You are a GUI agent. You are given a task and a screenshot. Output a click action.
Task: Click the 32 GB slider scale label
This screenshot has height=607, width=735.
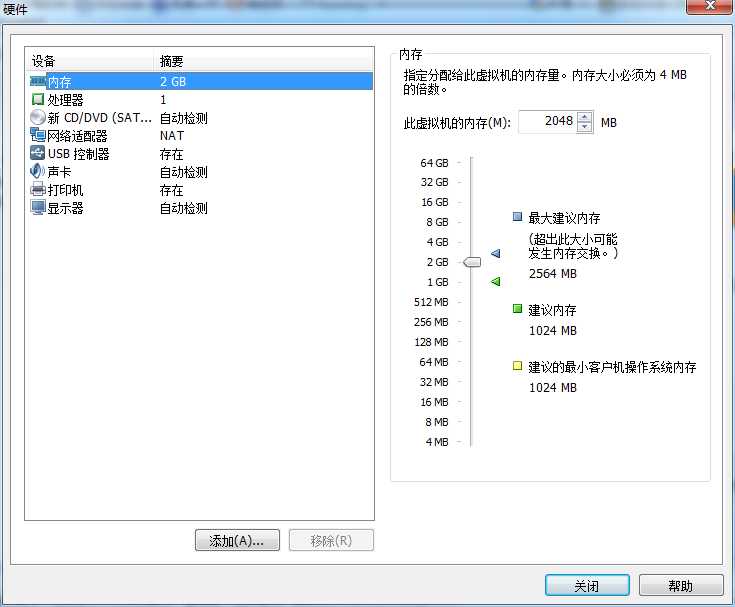(435, 182)
